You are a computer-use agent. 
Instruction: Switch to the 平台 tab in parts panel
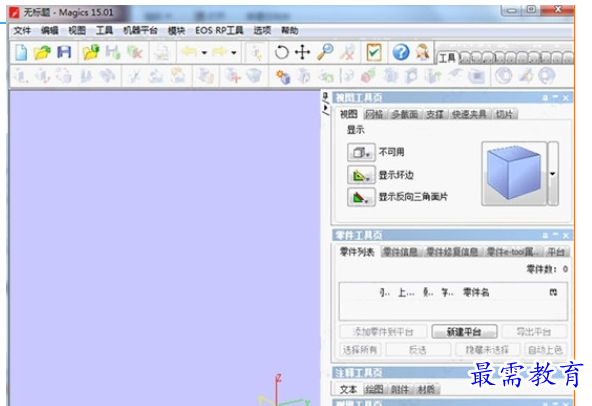tap(556, 252)
